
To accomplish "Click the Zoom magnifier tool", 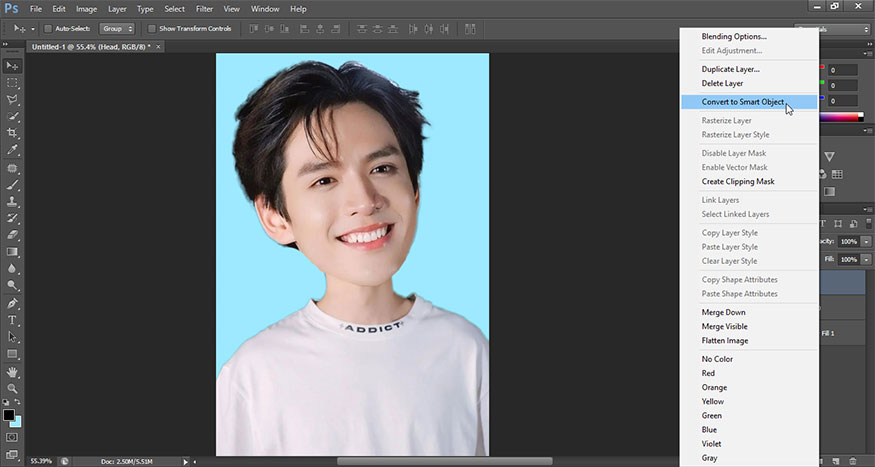I will (12, 387).
